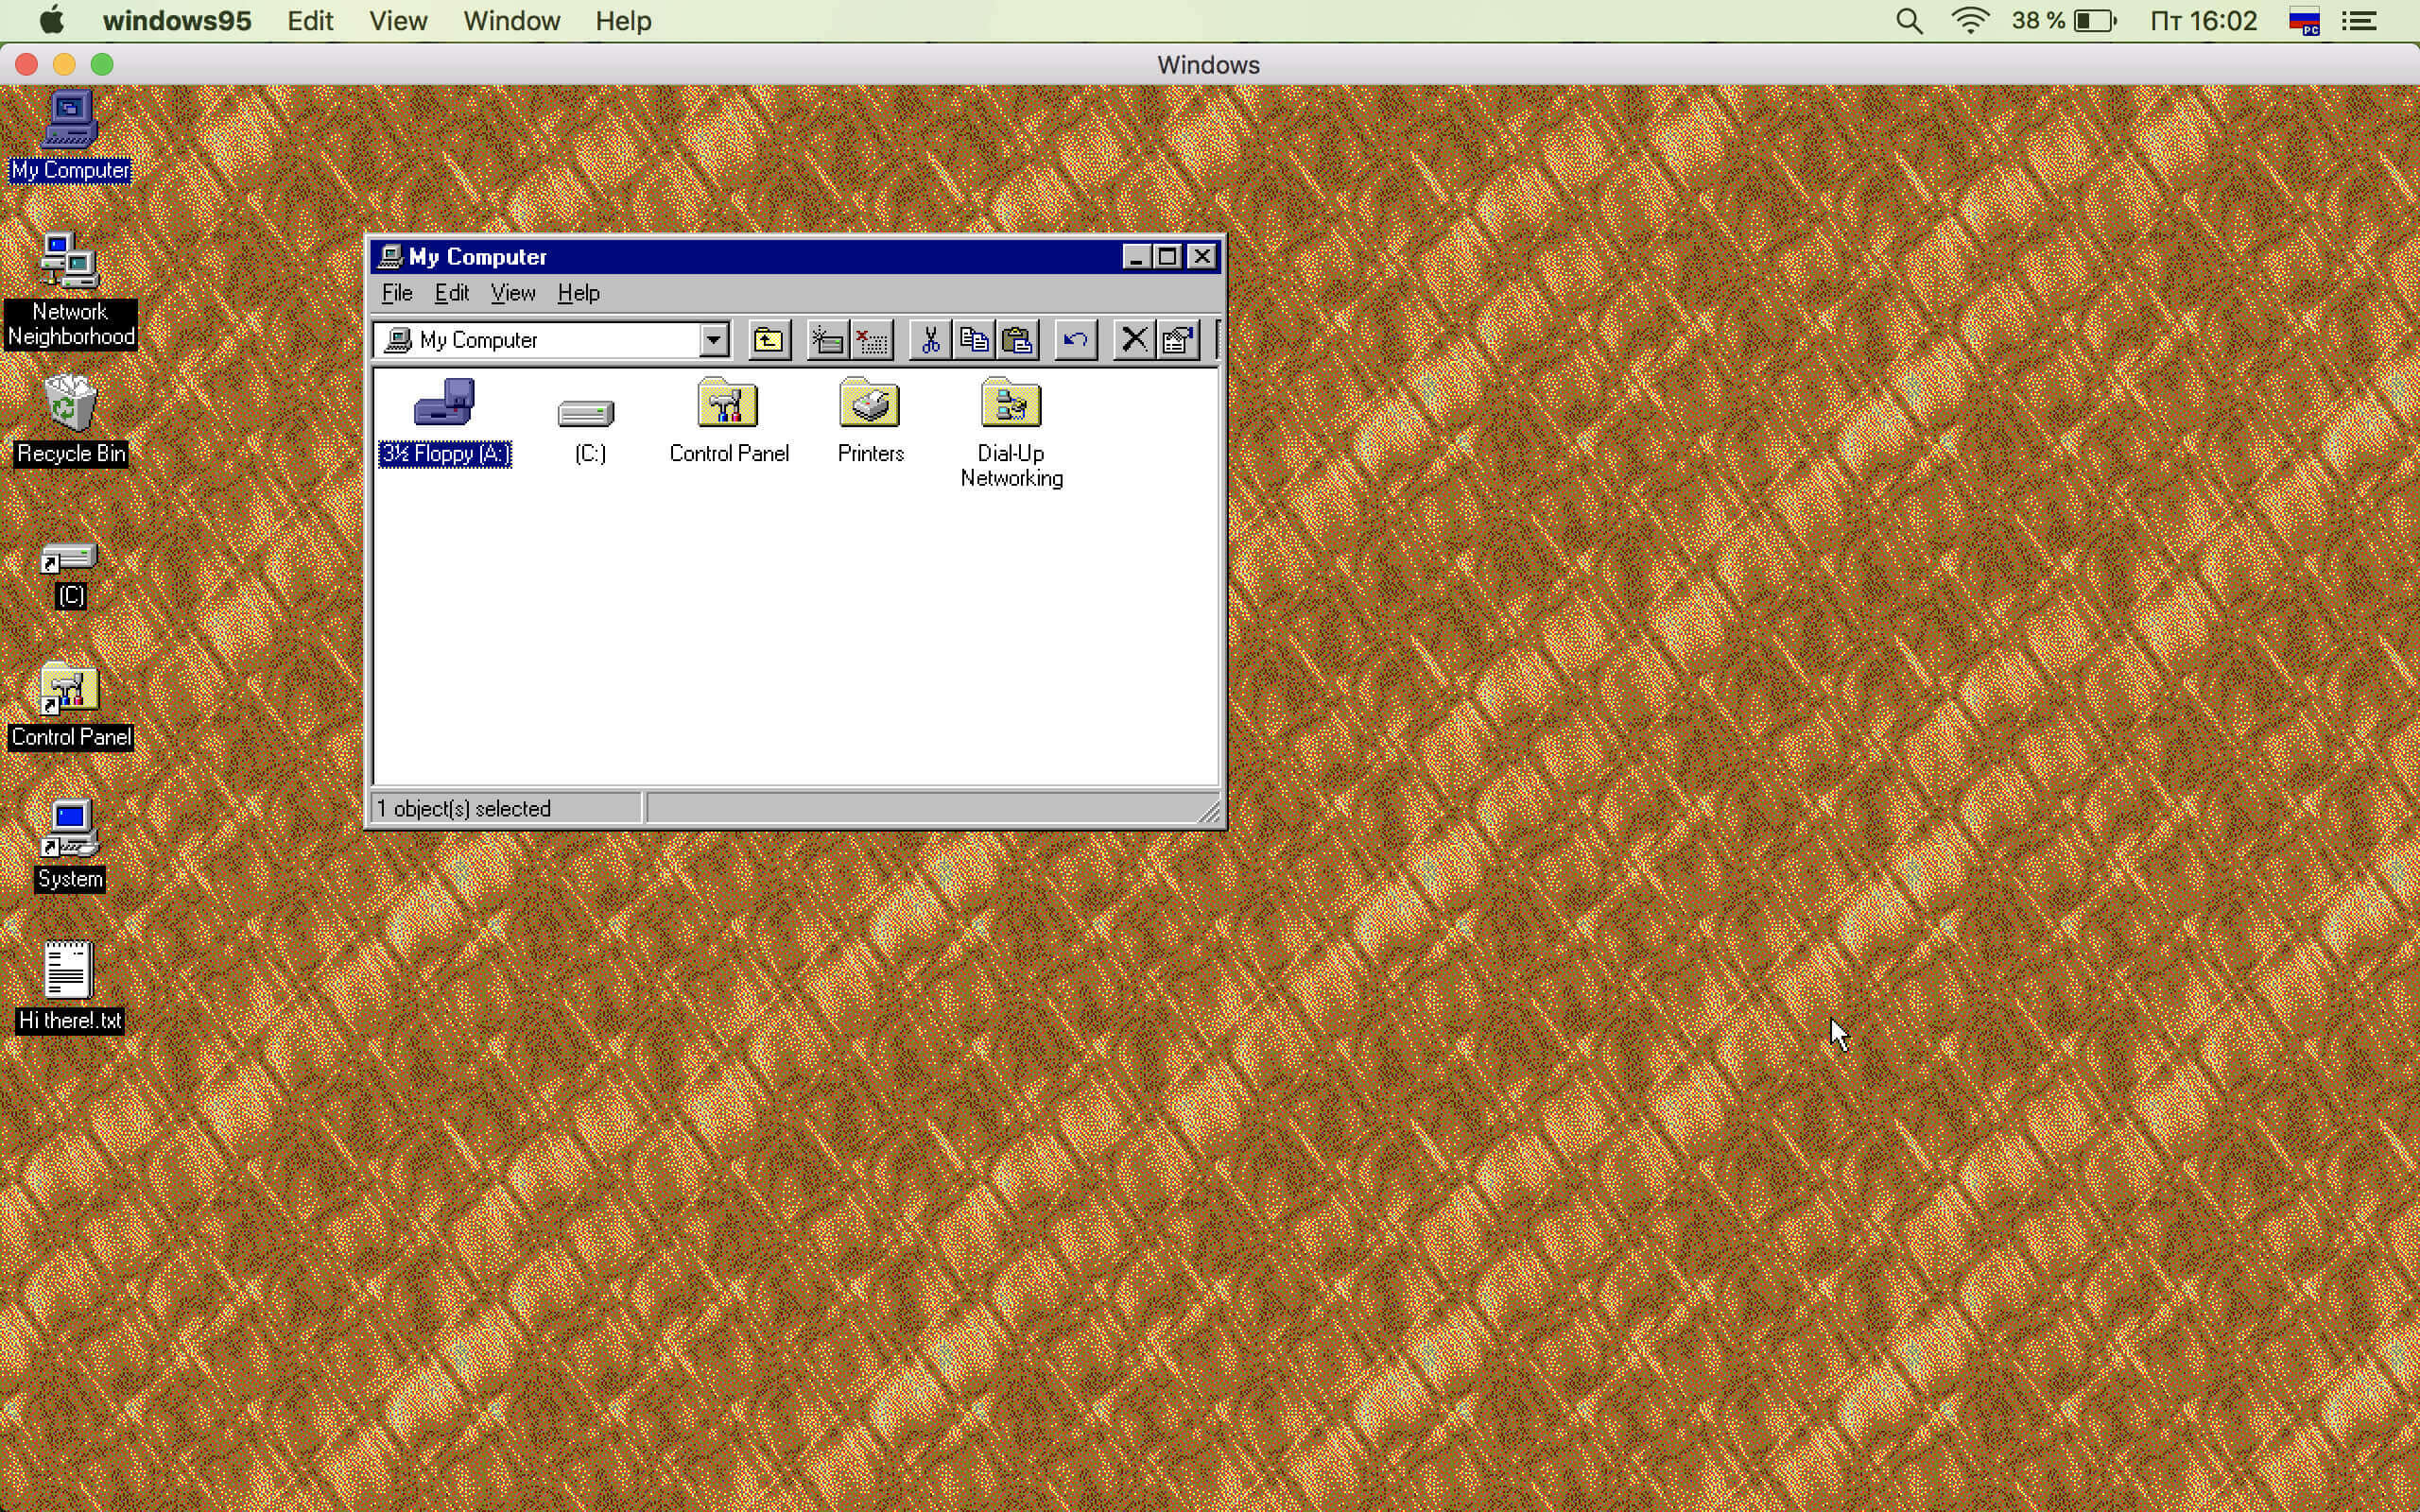The width and height of the screenshot is (2420, 1512).
Task: Select the My Computer desktop icon
Action: (70, 137)
